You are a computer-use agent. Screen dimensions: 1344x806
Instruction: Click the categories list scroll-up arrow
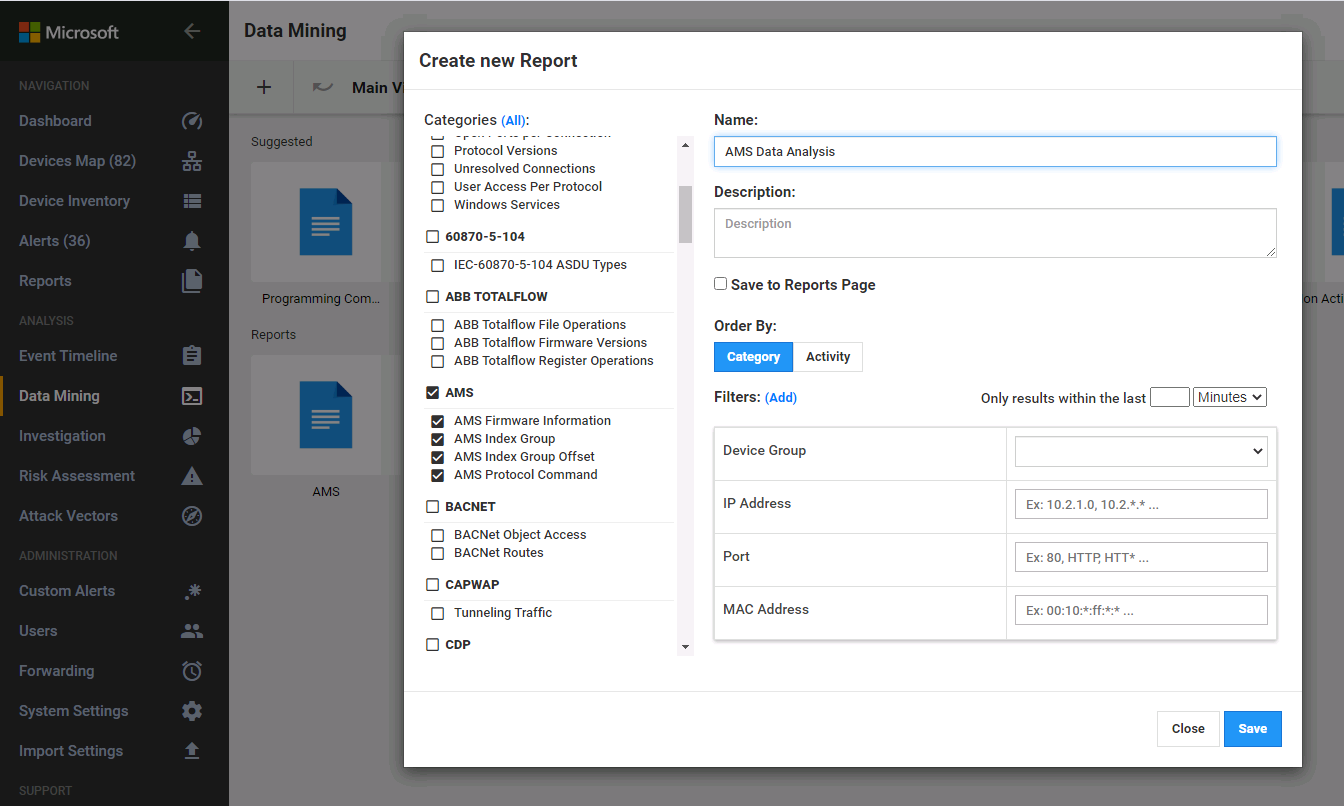(685, 145)
